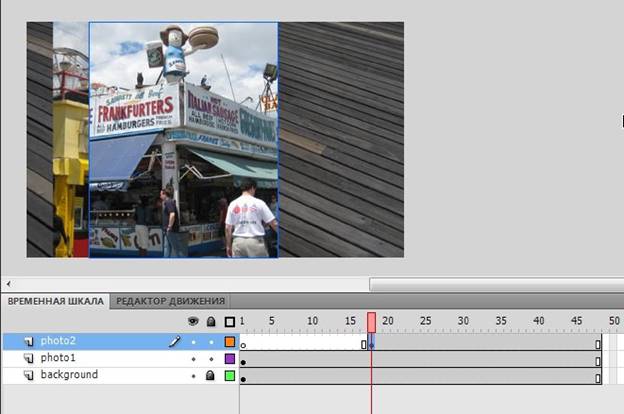The height and width of the screenshot is (414, 624).
Task: Click the red playhead marker
Action: pos(371,322)
